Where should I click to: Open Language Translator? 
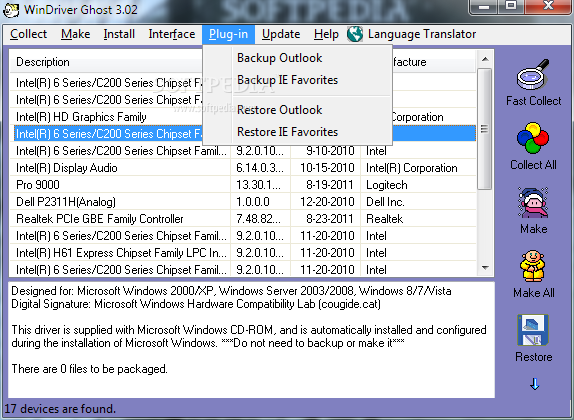[422, 34]
